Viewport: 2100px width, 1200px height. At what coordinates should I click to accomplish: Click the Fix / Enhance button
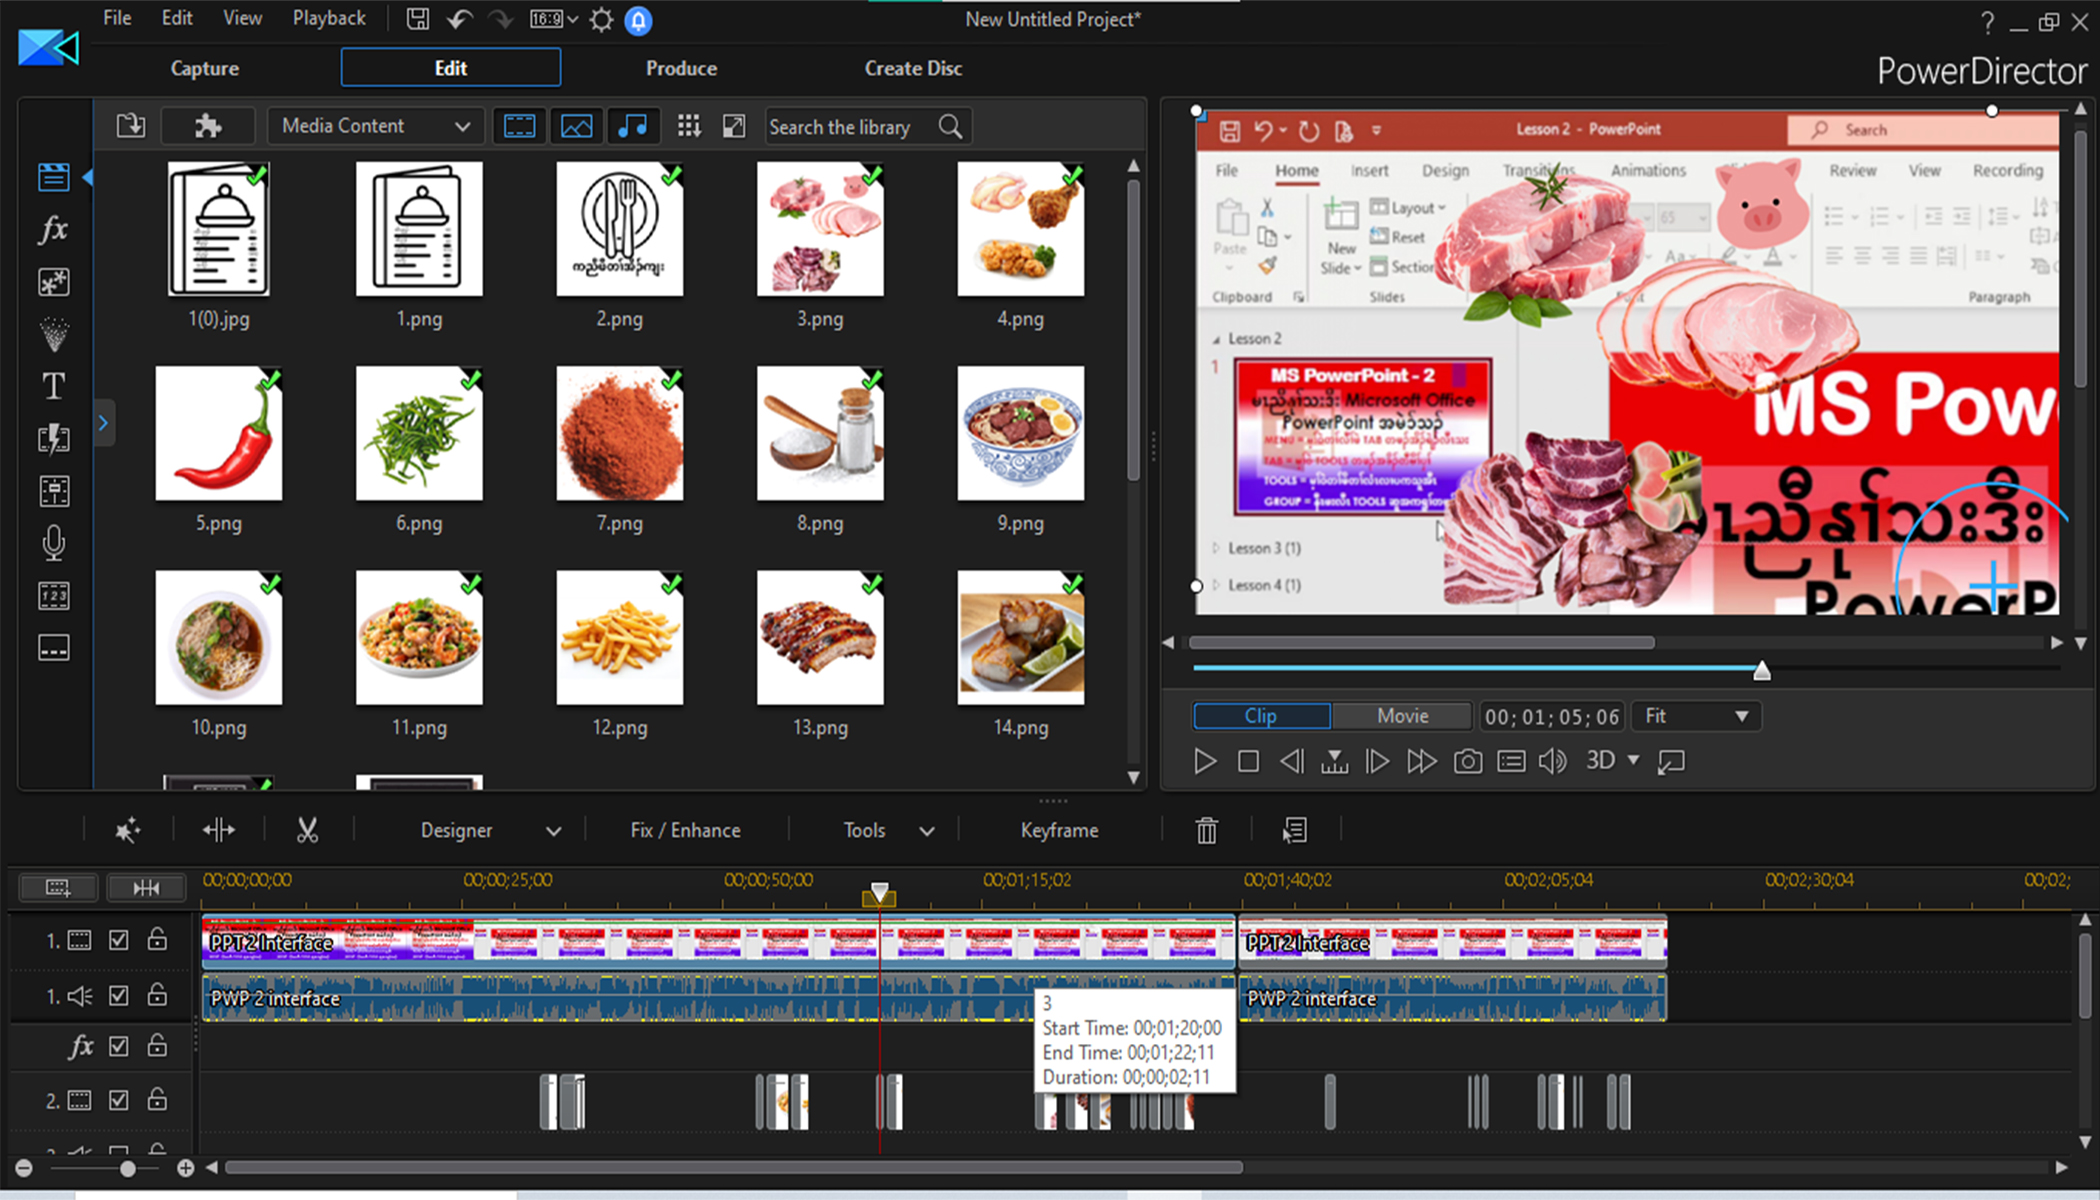click(x=685, y=830)
